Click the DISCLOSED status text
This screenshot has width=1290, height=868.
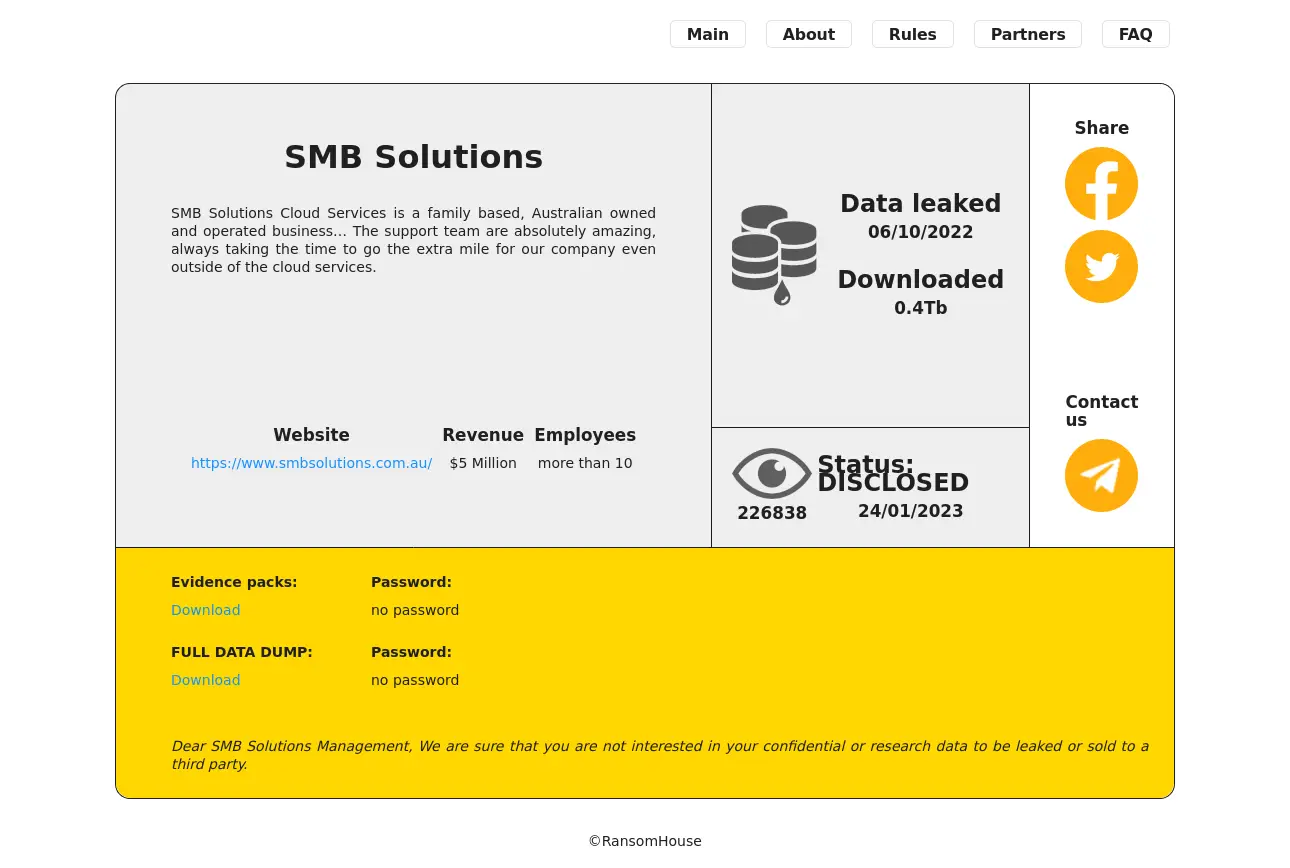pyautogui.click(x=893, y=483)
